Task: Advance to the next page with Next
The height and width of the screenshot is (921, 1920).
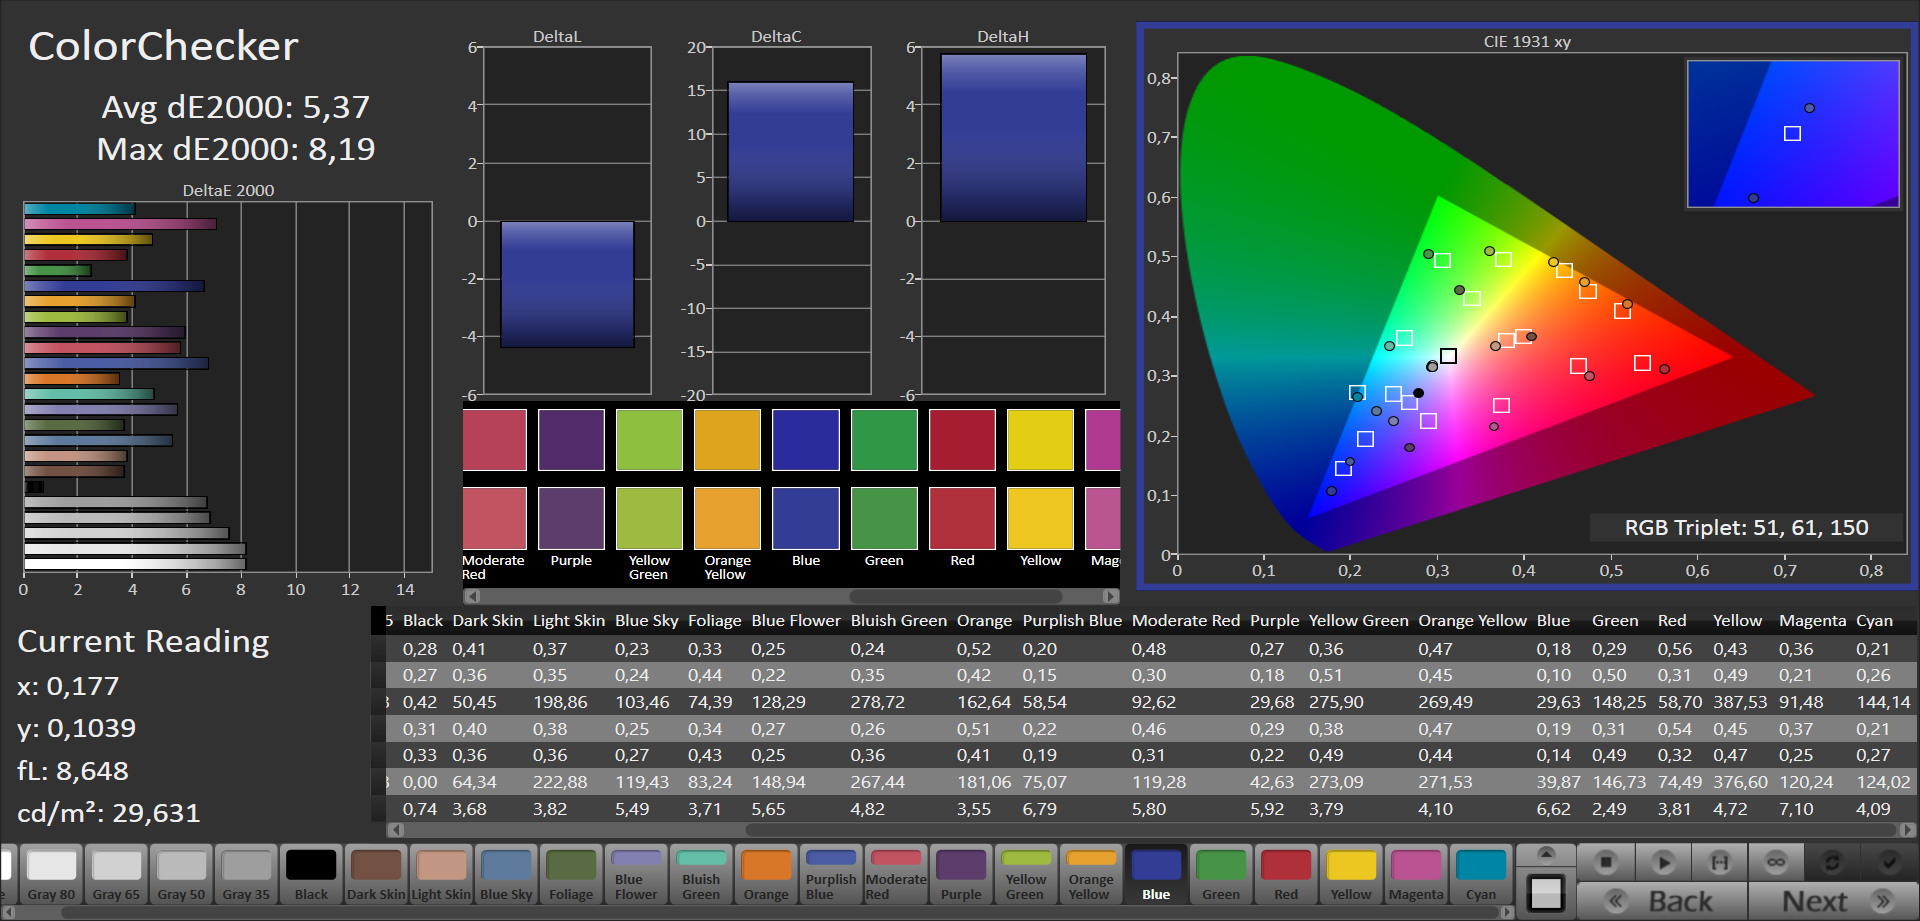Action: [1833, 901]
